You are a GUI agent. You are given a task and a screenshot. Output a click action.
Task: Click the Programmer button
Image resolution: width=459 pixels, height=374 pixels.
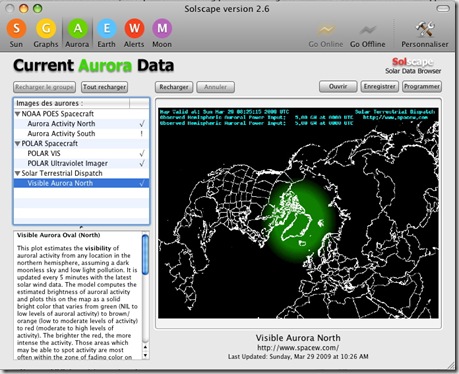tap(422, 87)
